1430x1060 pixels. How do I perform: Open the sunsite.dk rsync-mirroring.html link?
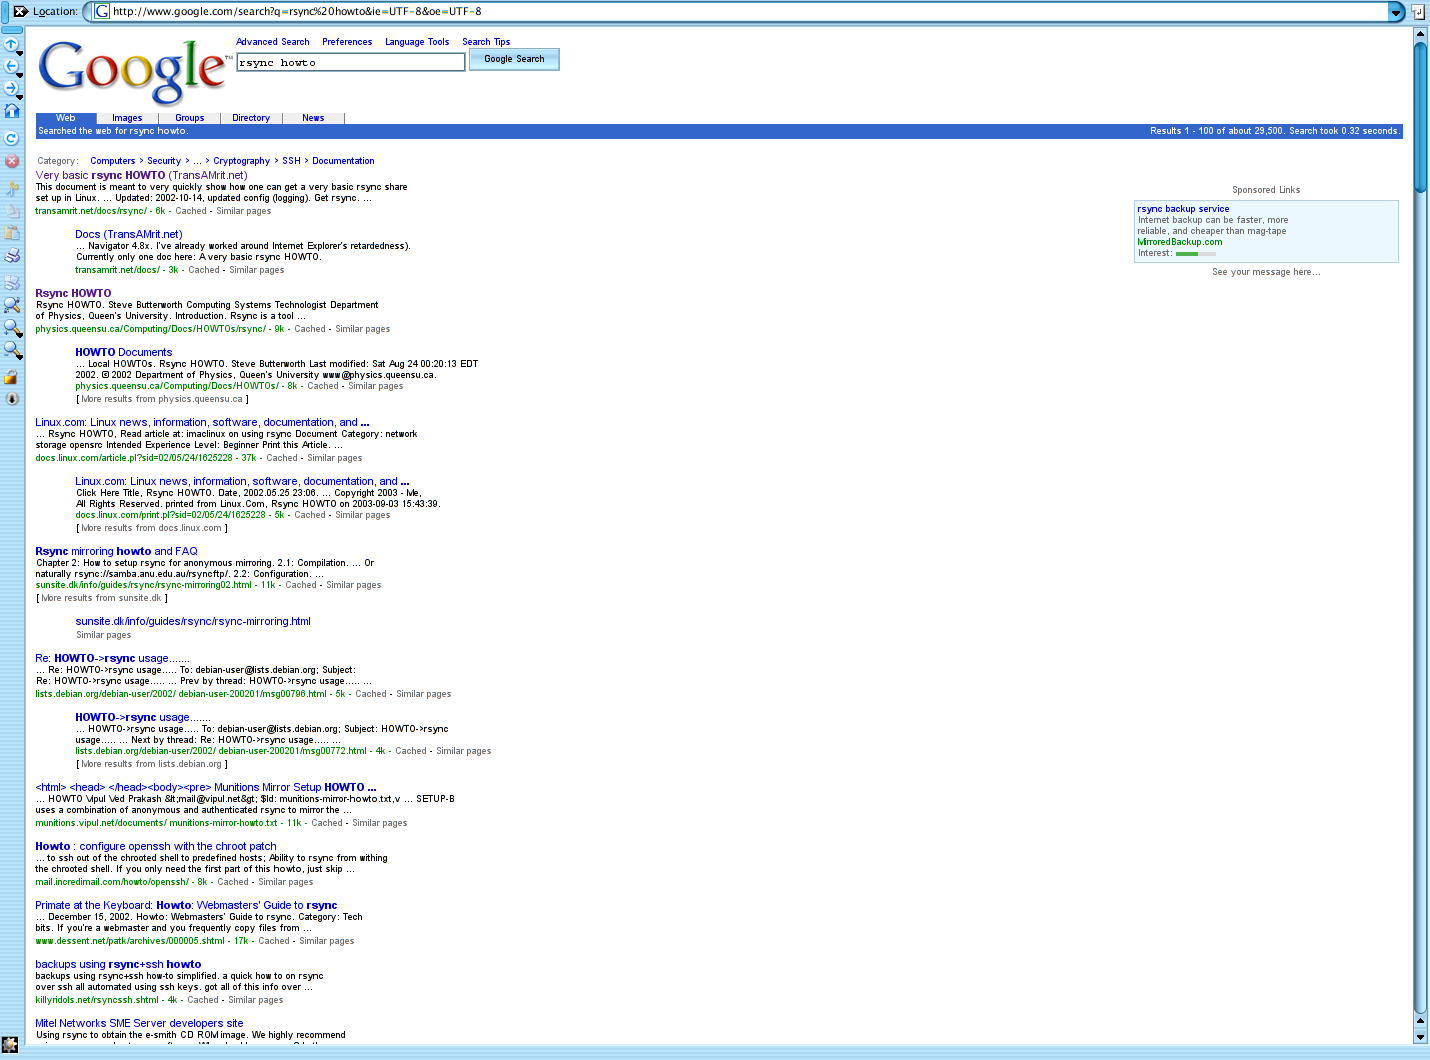point(193,621)
